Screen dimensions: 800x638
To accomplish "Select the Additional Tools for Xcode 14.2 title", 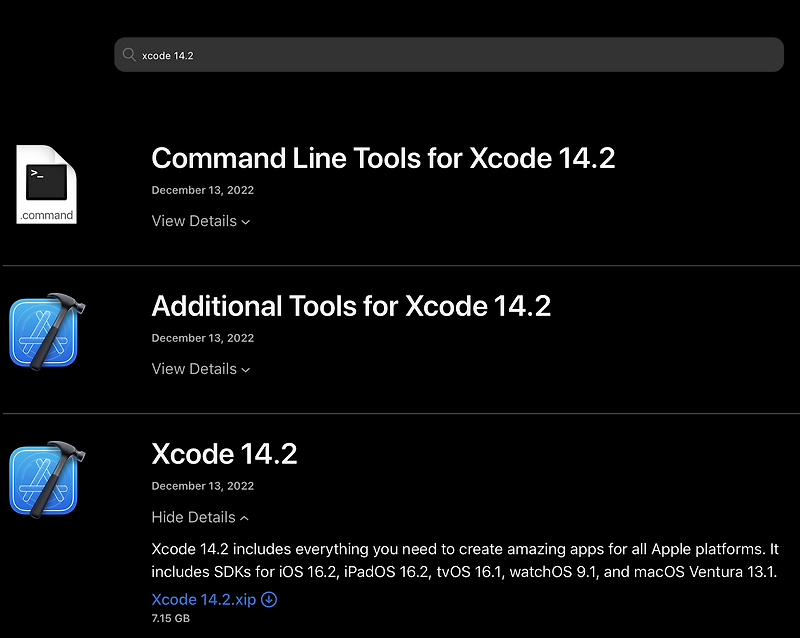I will click(351, 306).
